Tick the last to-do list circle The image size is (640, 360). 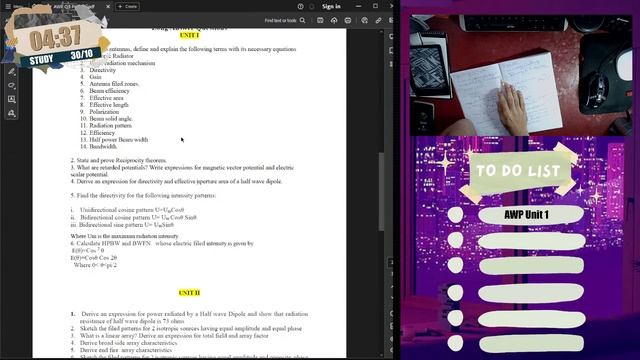455,343
